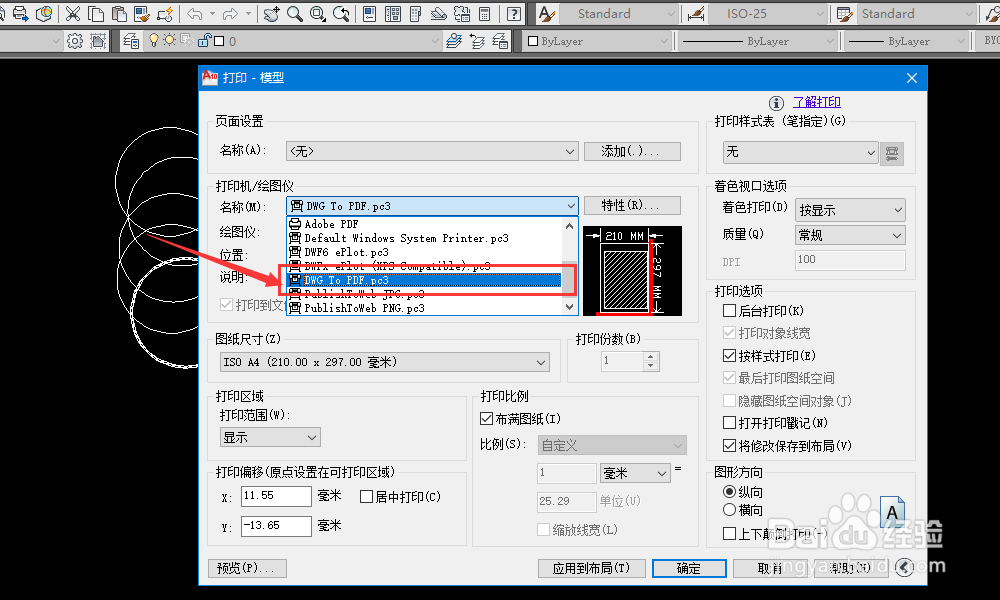
Task: Click the 预览 preview button
Action: coord(247,568)
